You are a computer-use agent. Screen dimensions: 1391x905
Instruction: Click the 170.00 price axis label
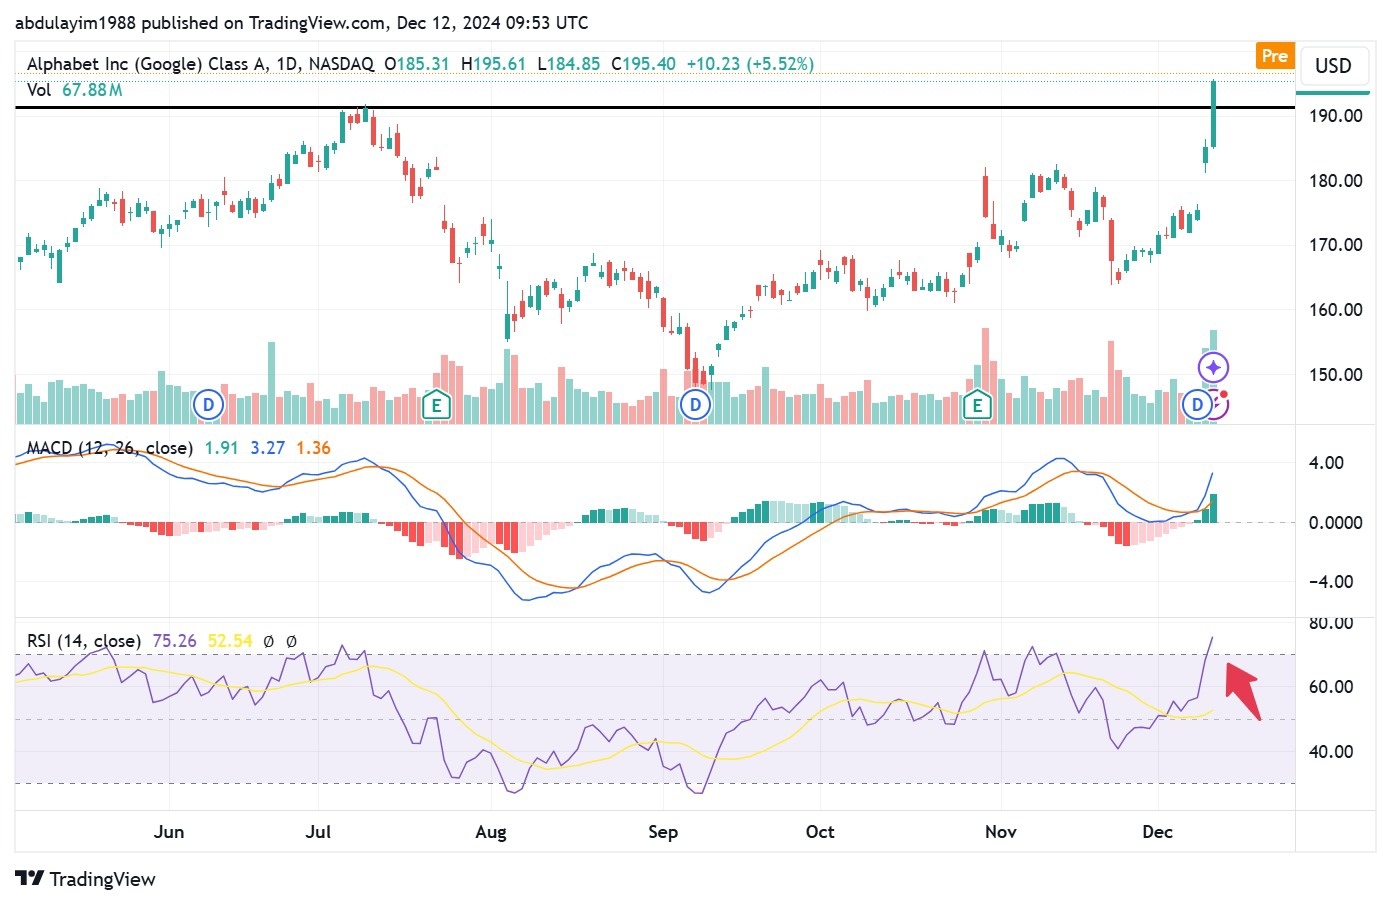pyautogui.click(x=1336, y=245)
